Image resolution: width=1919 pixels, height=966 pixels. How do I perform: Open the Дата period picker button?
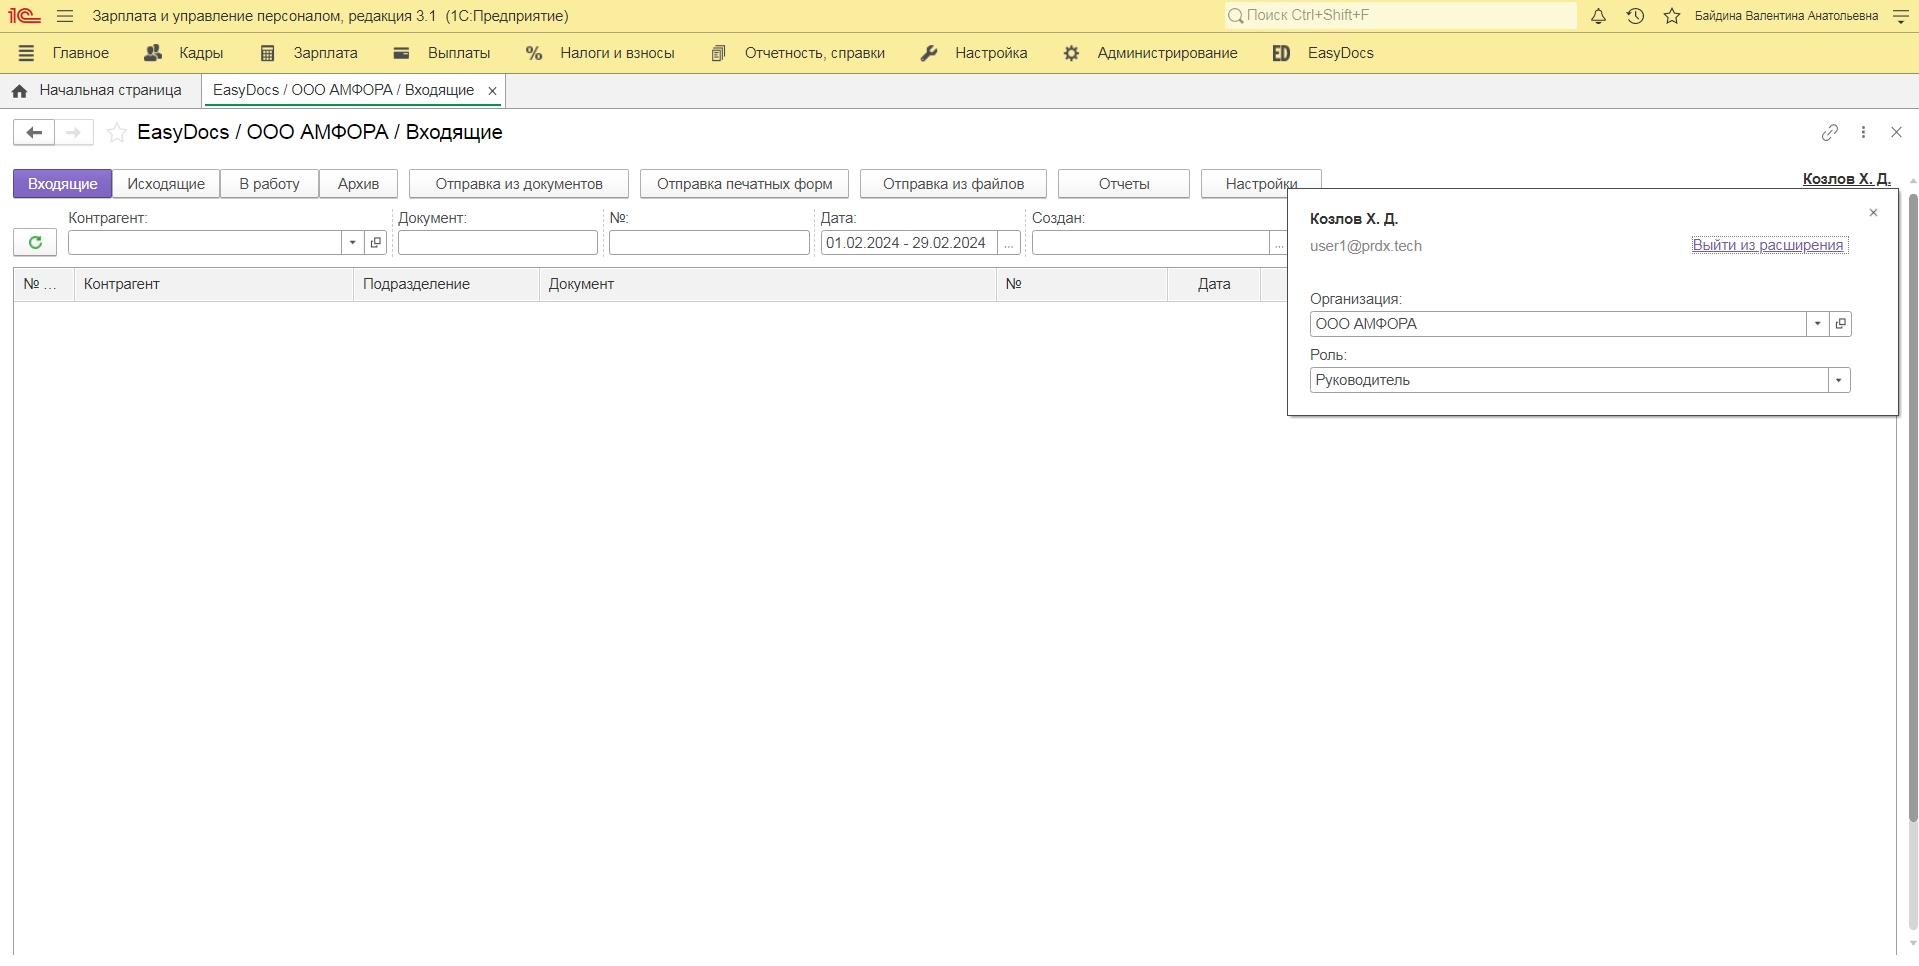1009,243
